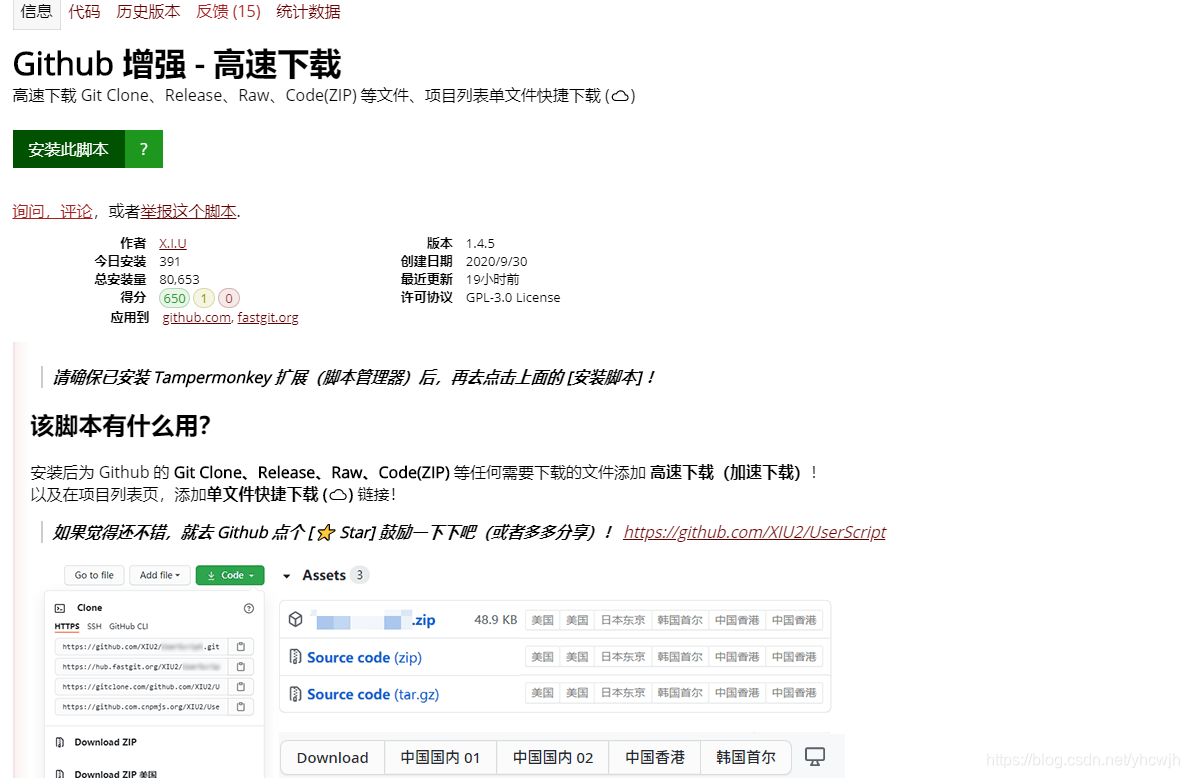Open the 历史版本 tab

coord(149,12)
